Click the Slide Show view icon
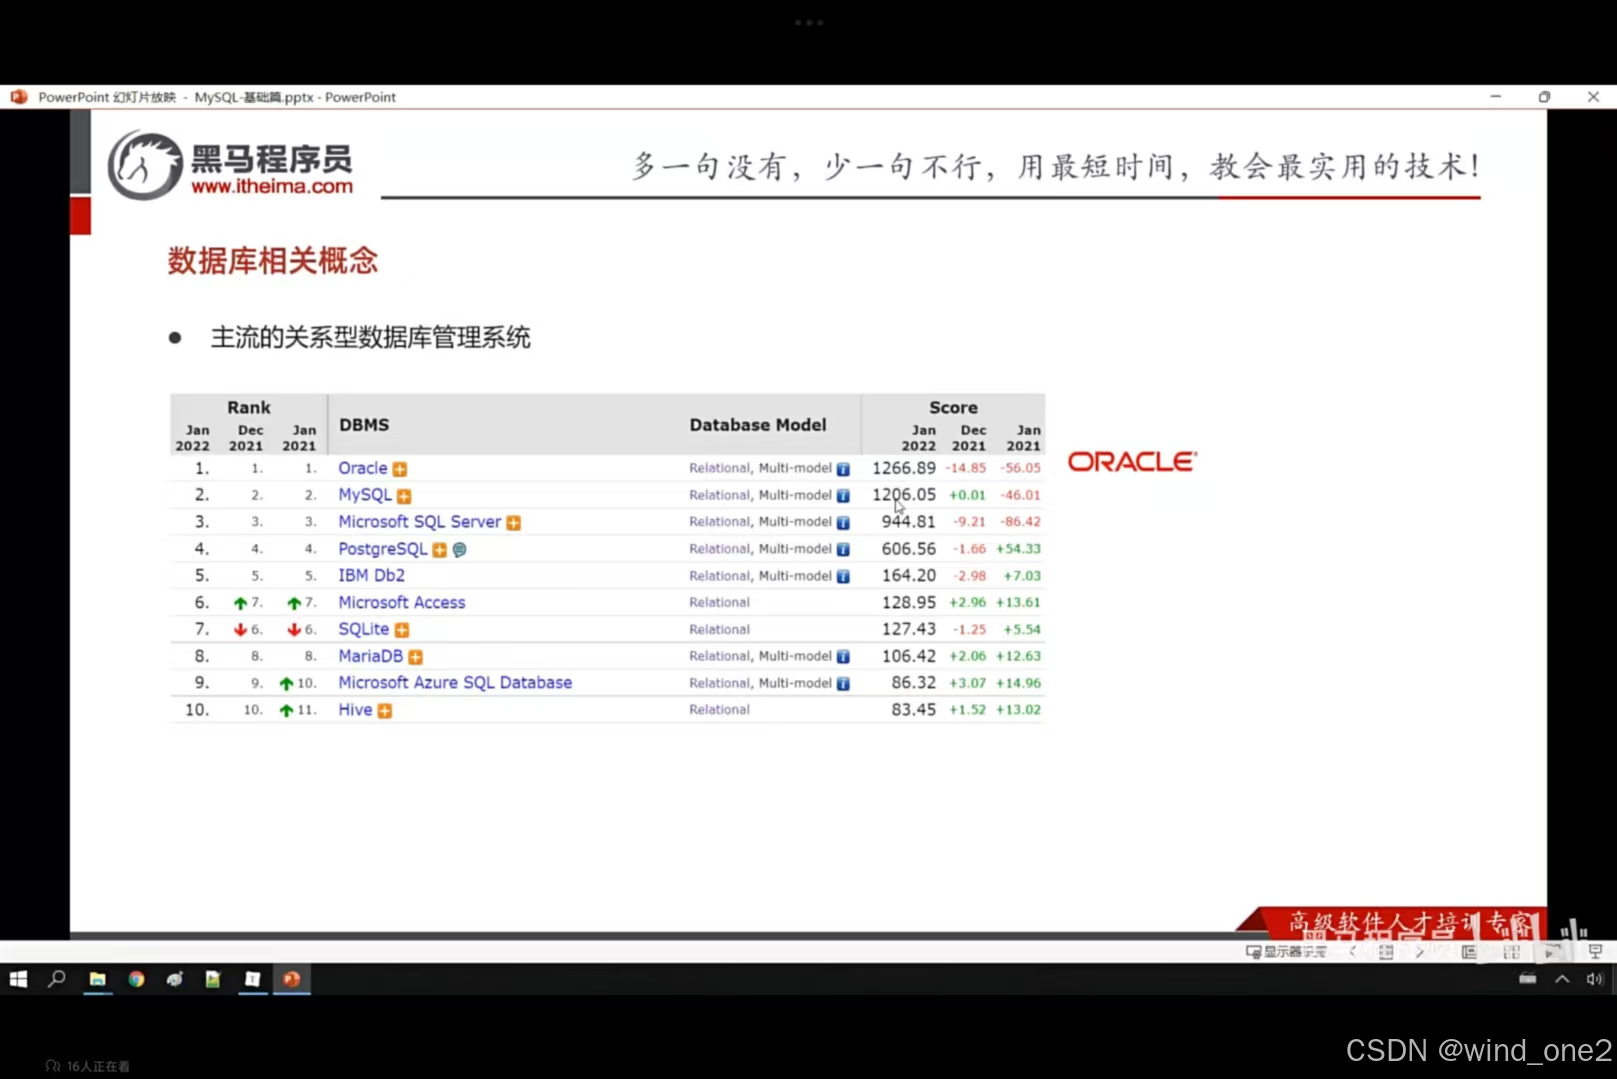The width and height of the screenshot is (1617, 1079). click(1594, 951)
